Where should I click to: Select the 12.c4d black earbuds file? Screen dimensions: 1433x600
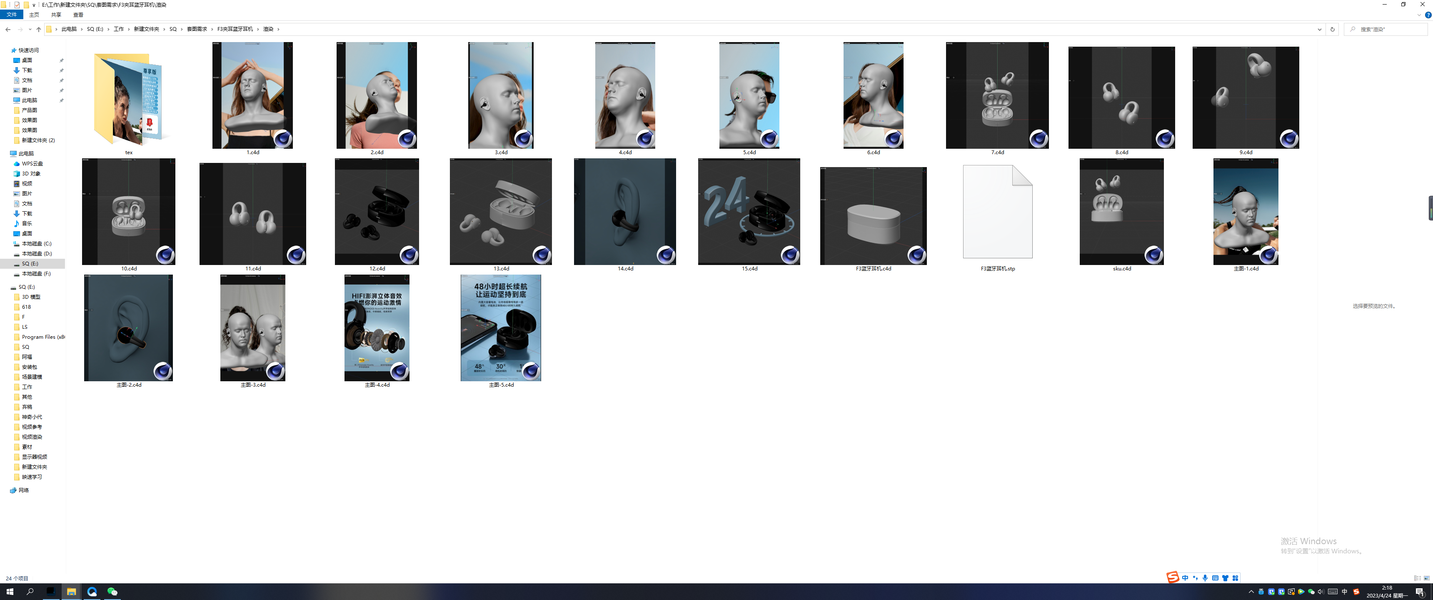click(x=377, y=212)
